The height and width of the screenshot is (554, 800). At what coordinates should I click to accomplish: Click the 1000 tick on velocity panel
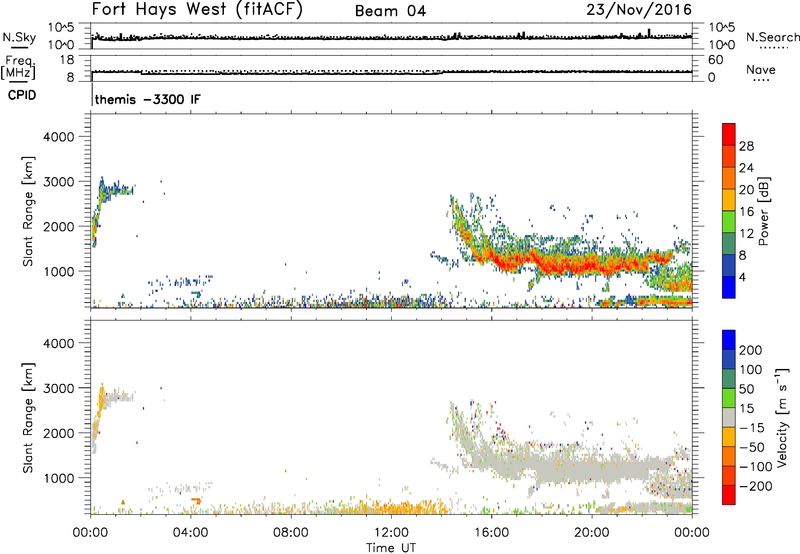59,478
